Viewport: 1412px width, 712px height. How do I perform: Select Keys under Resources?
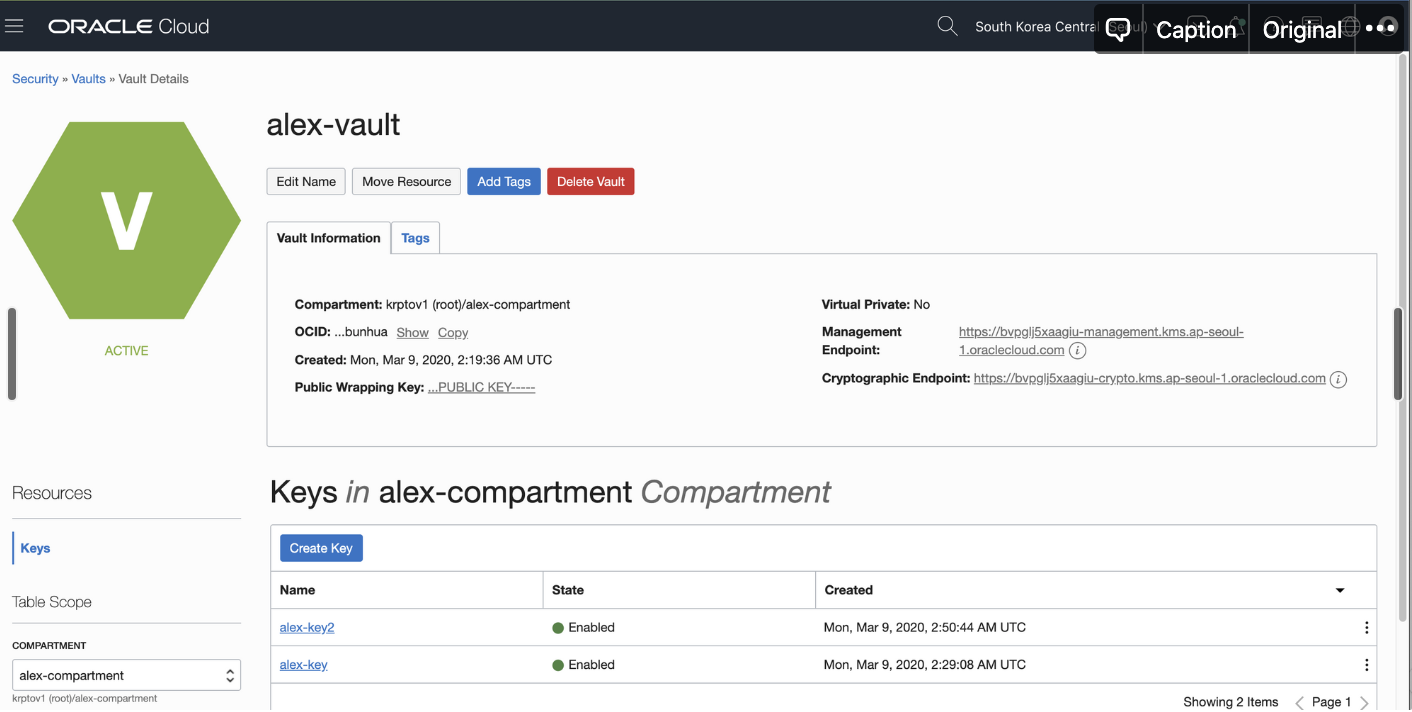tap(35, 548)
